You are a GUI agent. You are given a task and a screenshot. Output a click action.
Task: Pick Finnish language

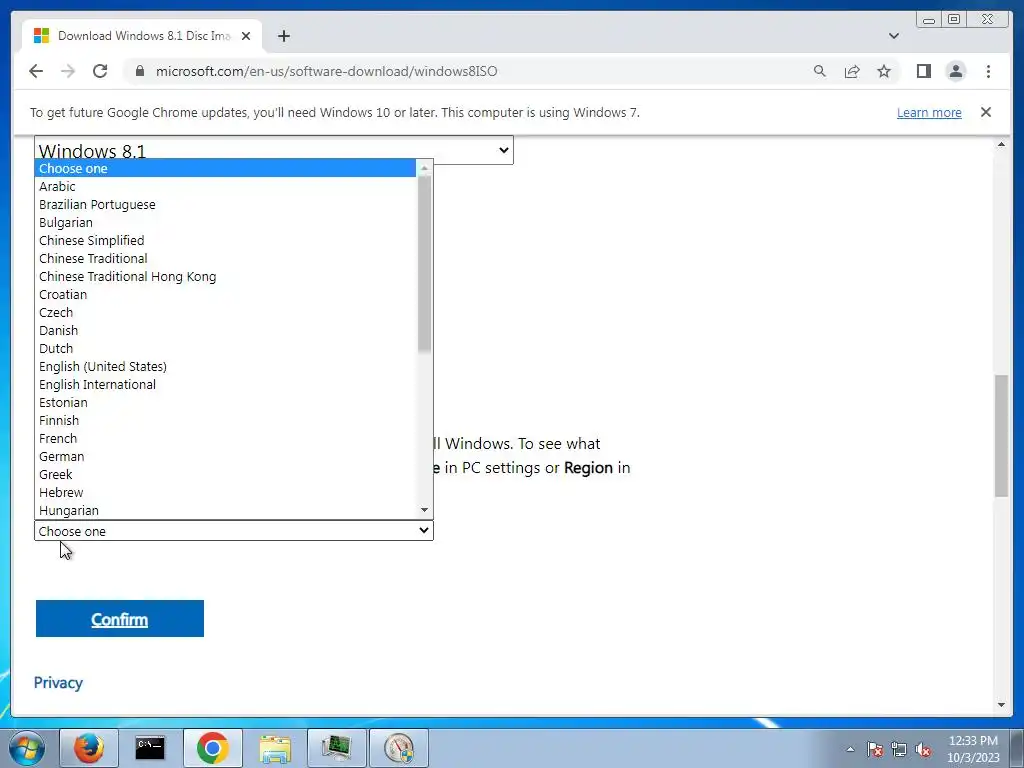coord(225,421)
